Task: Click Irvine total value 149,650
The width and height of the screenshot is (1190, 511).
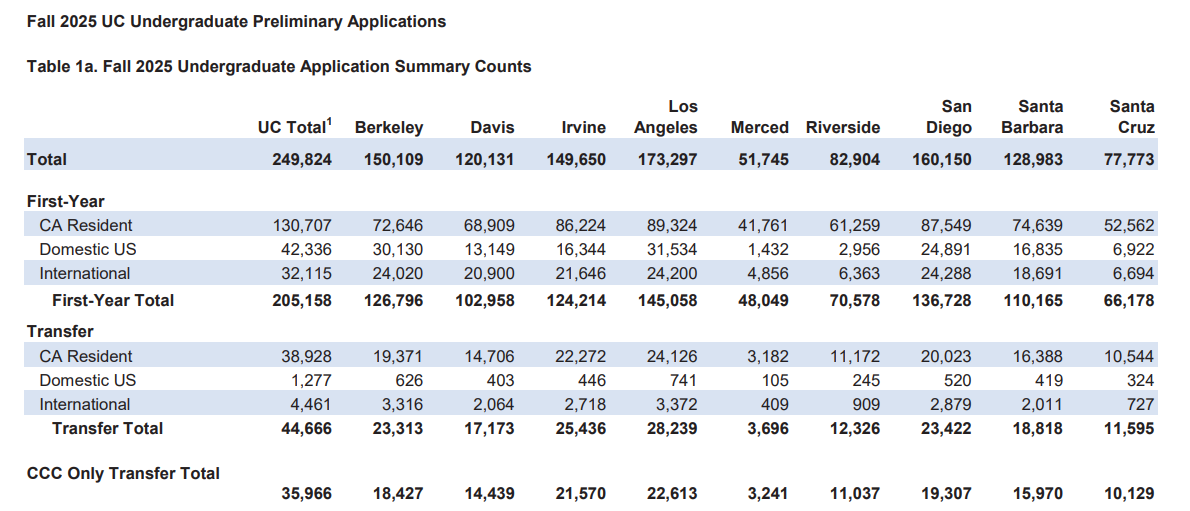Action: coord(577,159)
